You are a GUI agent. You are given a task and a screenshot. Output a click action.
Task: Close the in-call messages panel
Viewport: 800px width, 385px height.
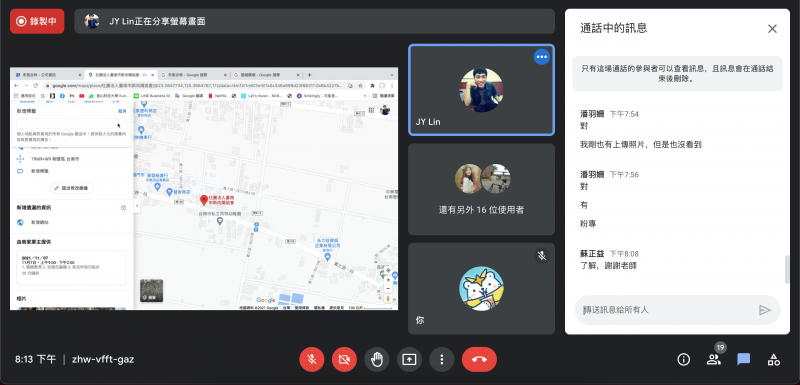click(x=772, y=29)
